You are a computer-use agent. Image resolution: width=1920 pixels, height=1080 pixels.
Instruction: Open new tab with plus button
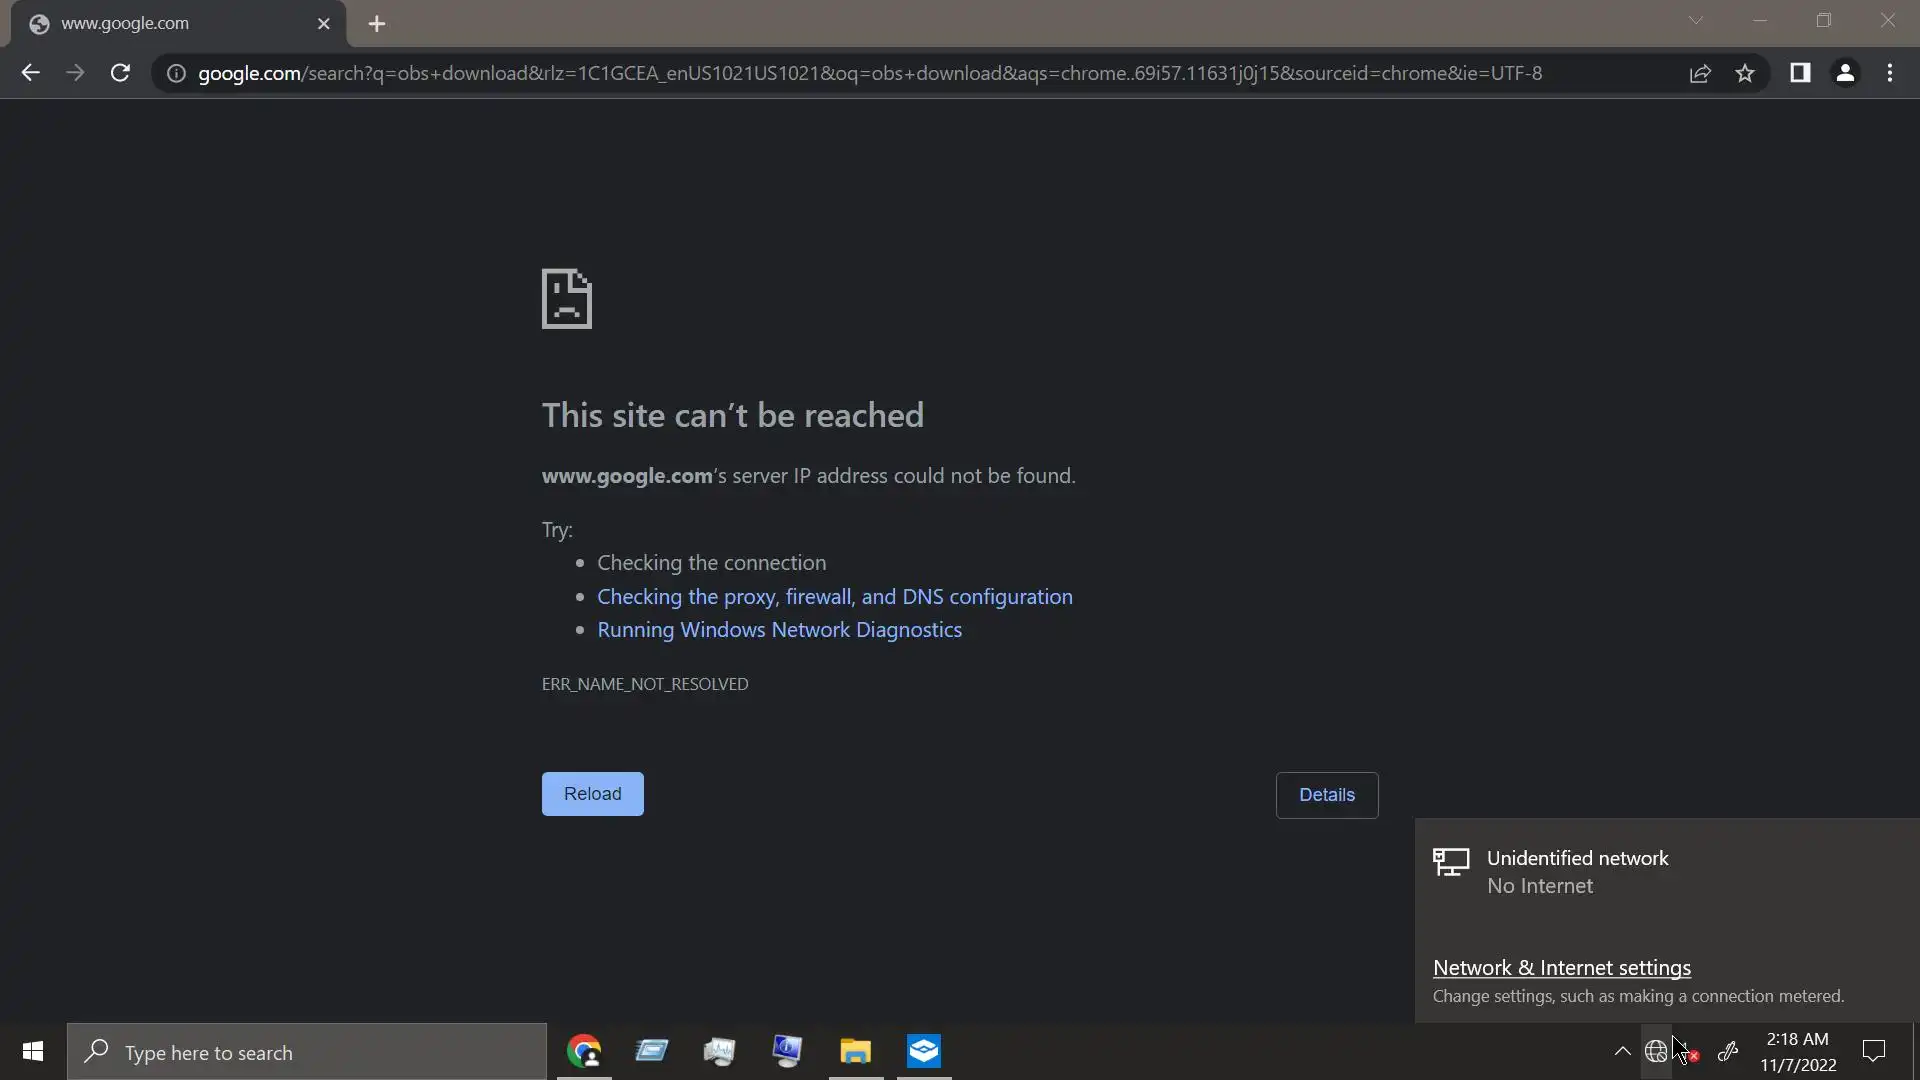coord(377,24)
